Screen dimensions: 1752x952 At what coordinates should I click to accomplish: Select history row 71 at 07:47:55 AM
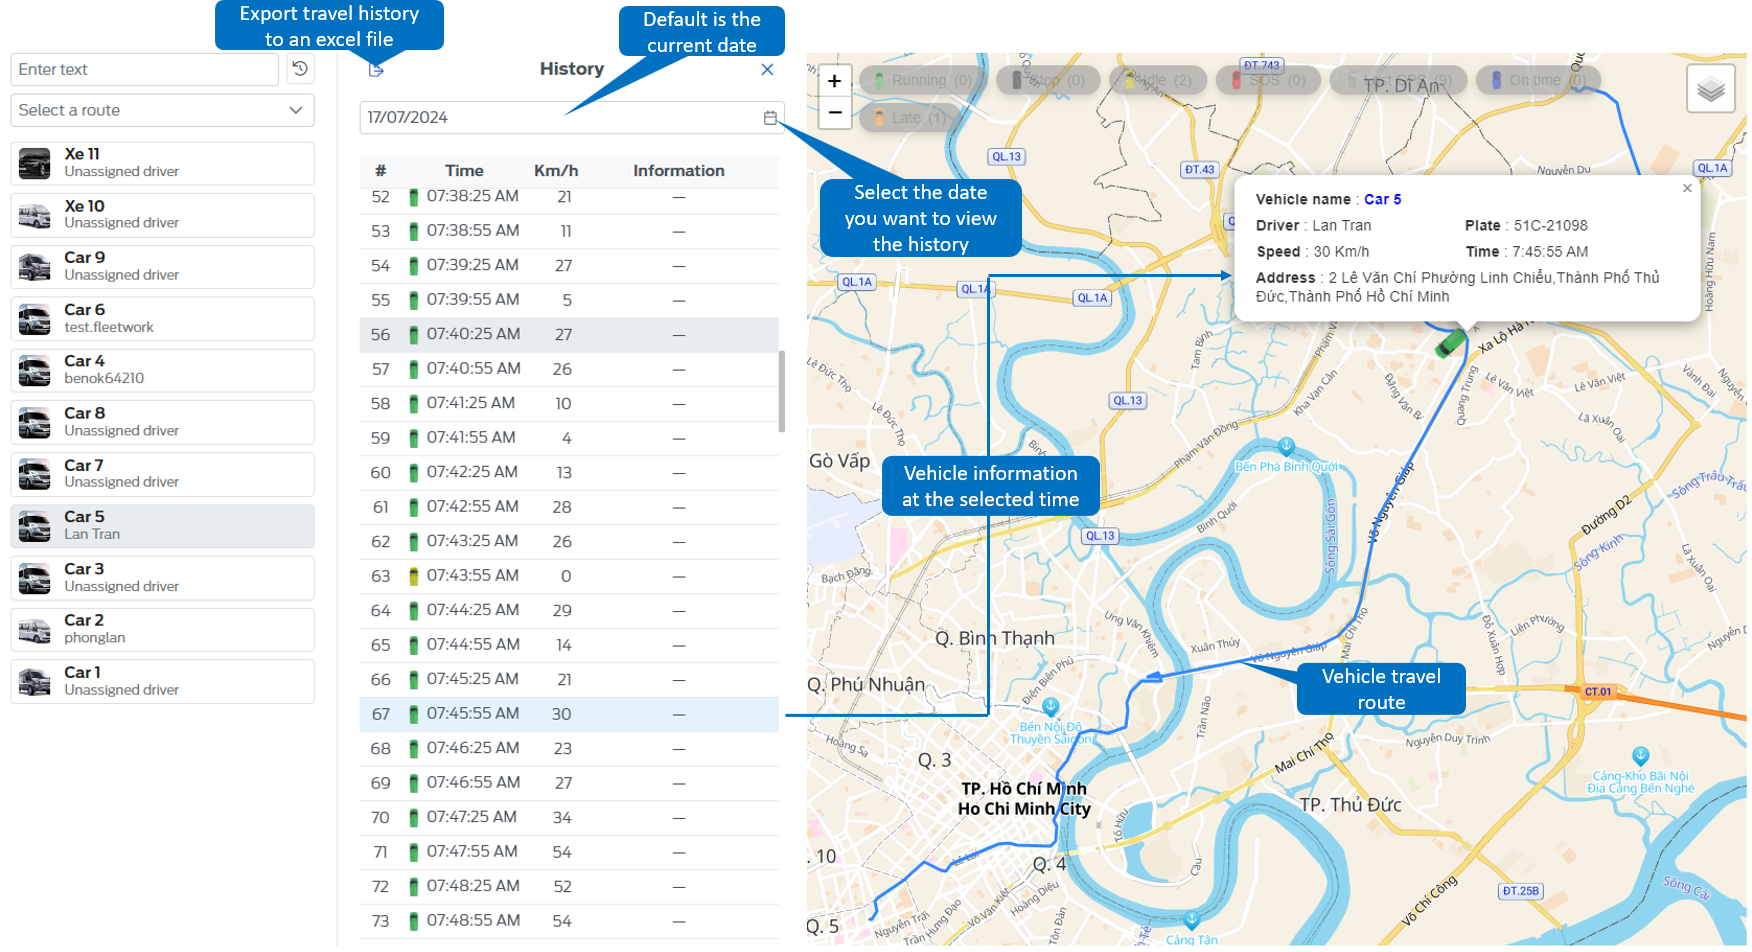569,852
